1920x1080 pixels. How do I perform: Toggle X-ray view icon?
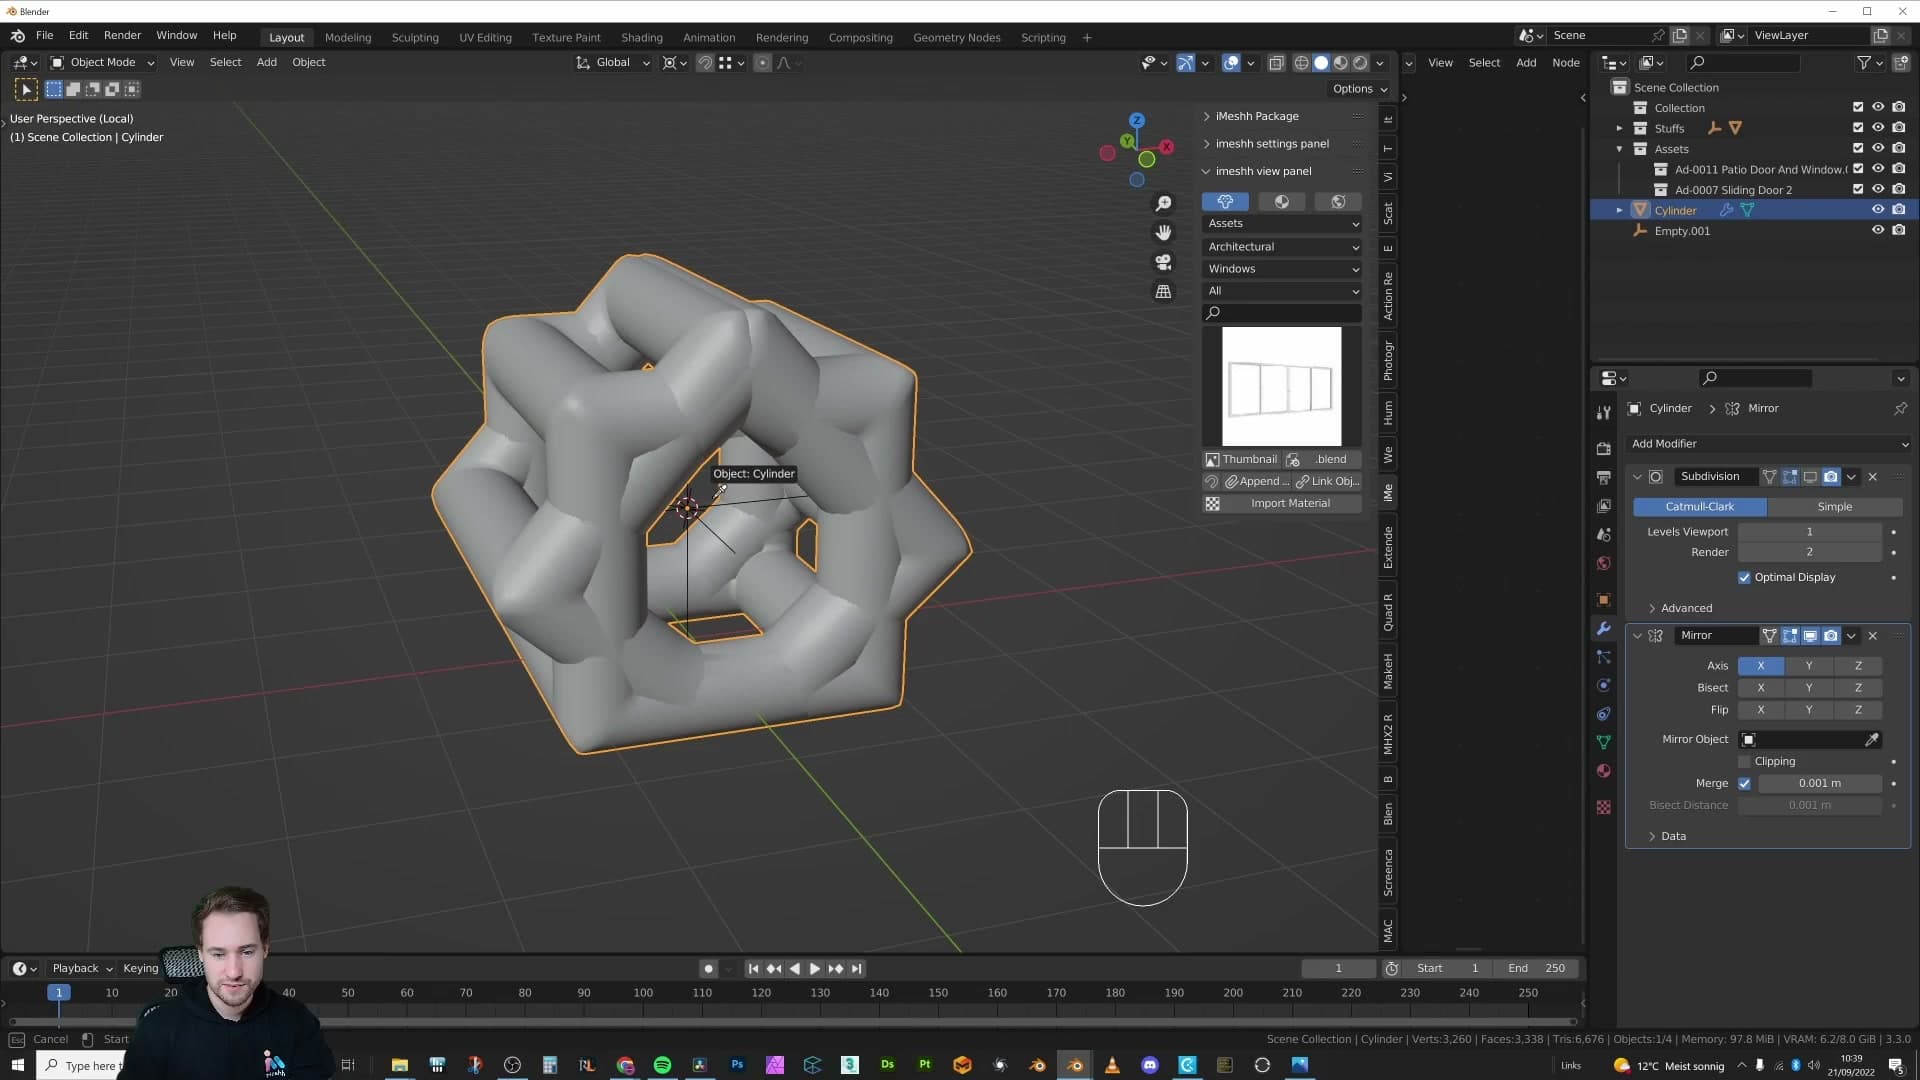1276,63
